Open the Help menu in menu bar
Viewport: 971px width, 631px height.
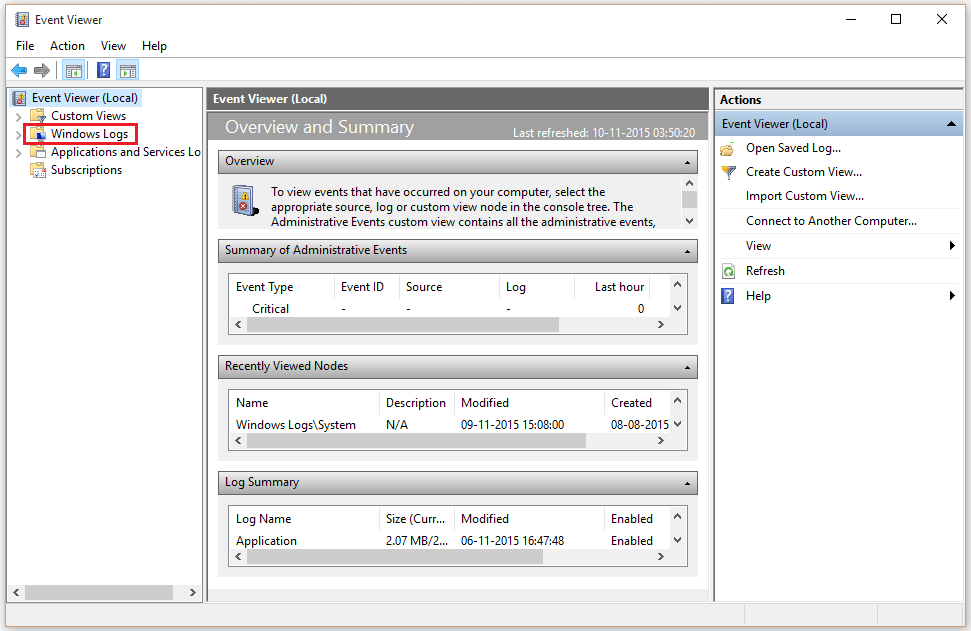154,46
